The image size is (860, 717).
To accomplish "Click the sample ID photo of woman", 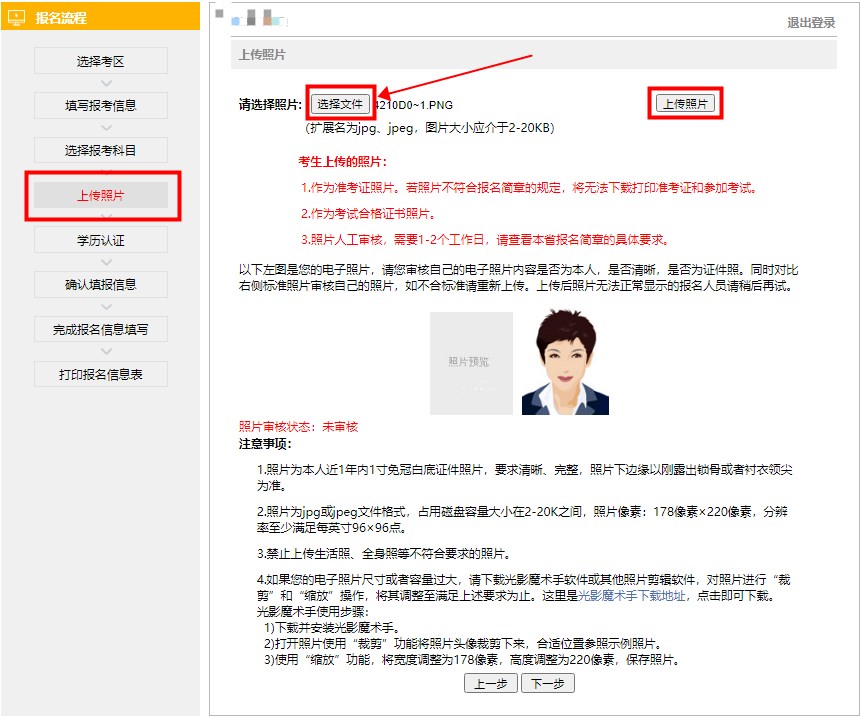I will 565,362.
